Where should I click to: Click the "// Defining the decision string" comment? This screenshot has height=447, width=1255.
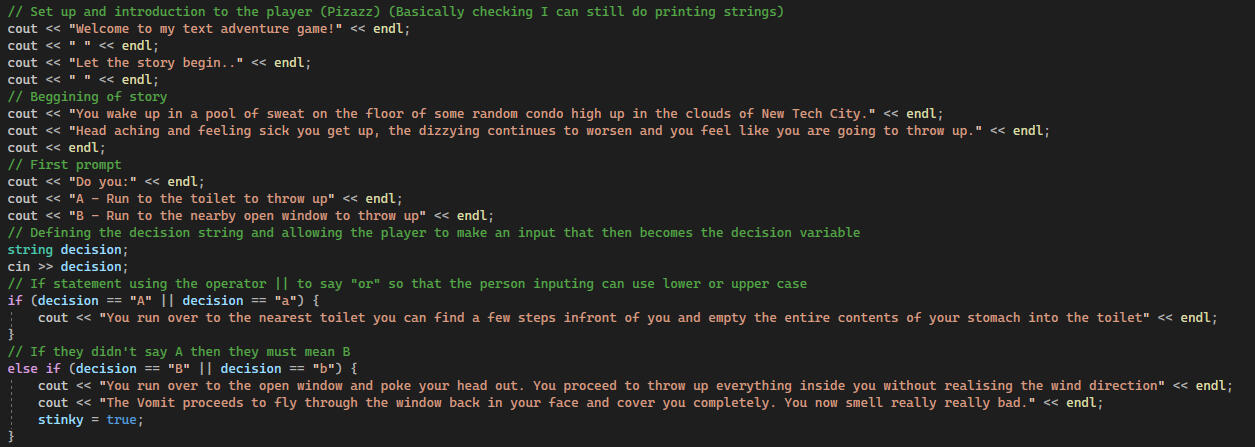tap(430, 233)
